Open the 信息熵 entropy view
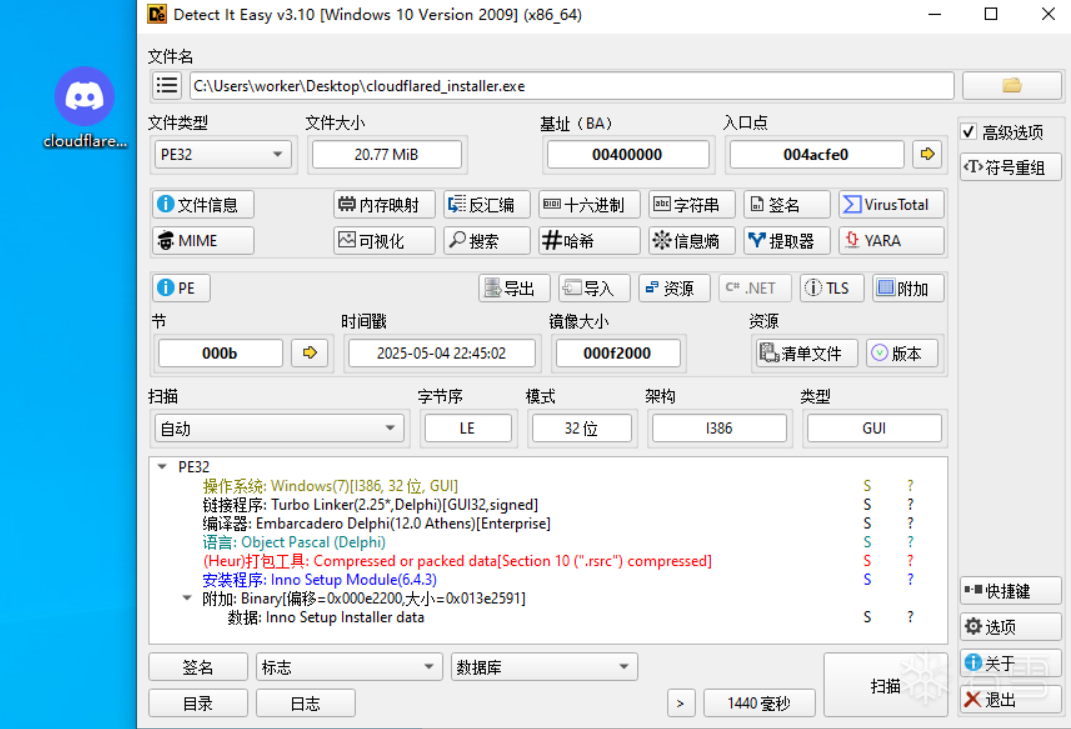 click(x=691, y=240)
